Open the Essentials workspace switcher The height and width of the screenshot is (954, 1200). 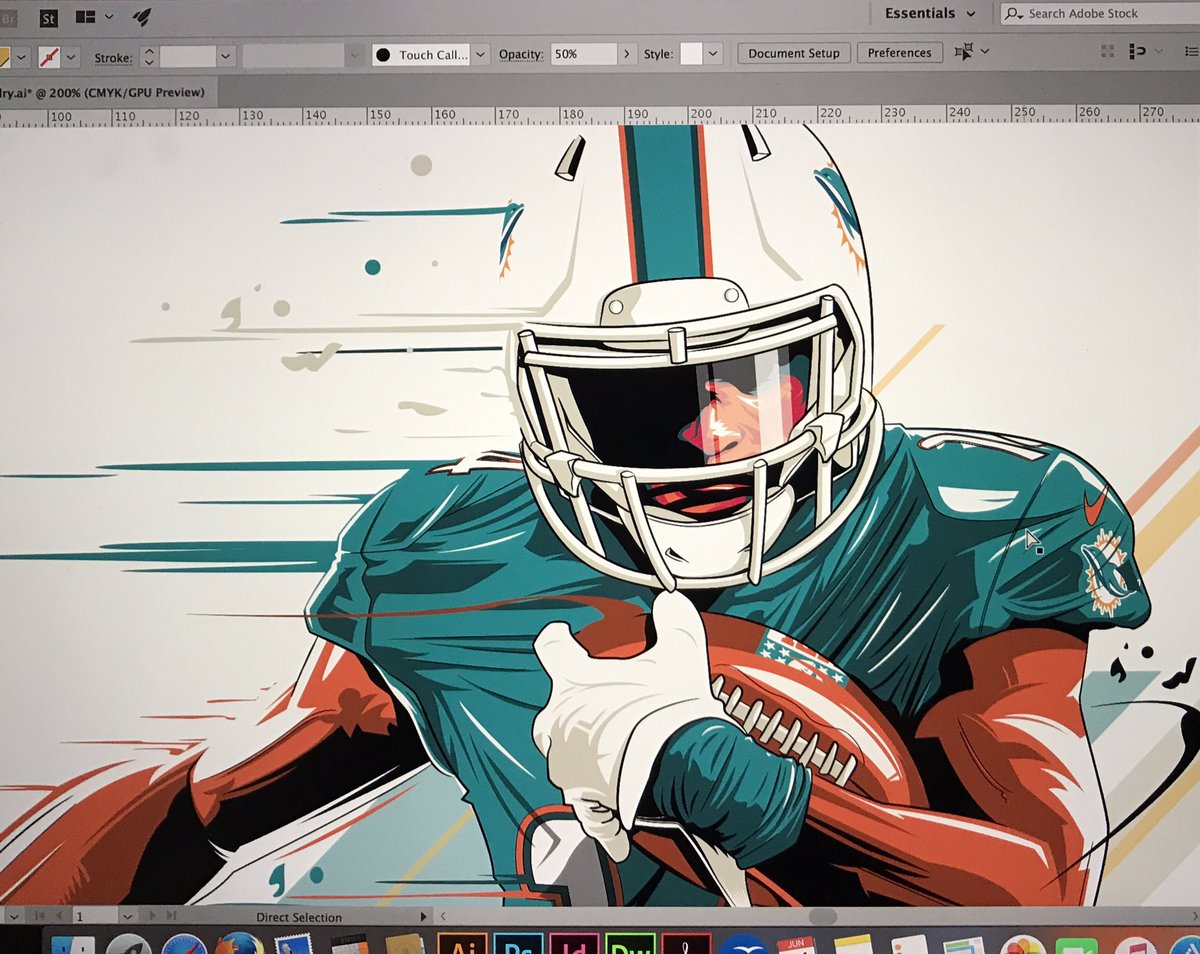[930, 13]
